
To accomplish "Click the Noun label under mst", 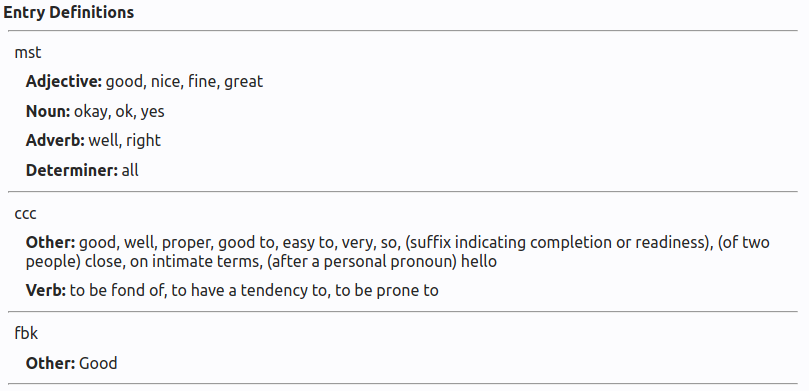I will (x=48, y=111).
